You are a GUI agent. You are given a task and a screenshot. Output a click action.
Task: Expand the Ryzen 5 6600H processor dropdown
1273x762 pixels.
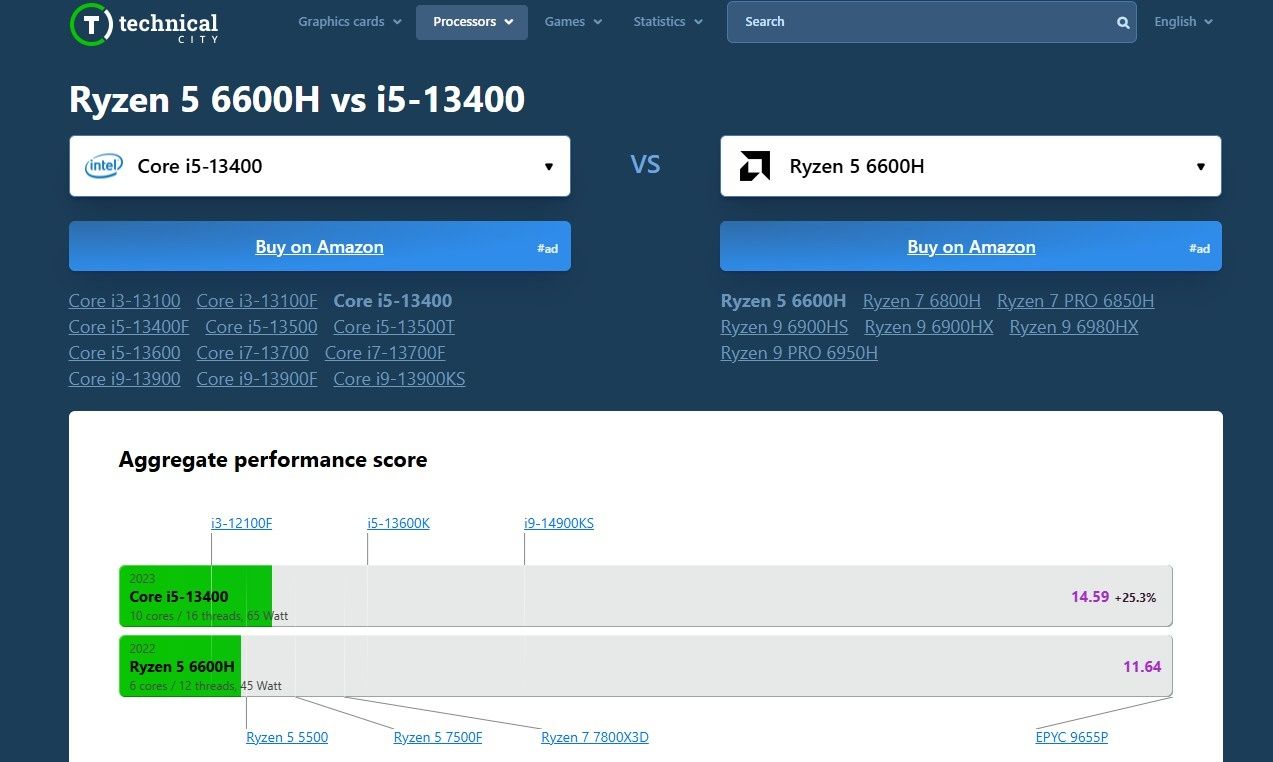coord(971,166)
